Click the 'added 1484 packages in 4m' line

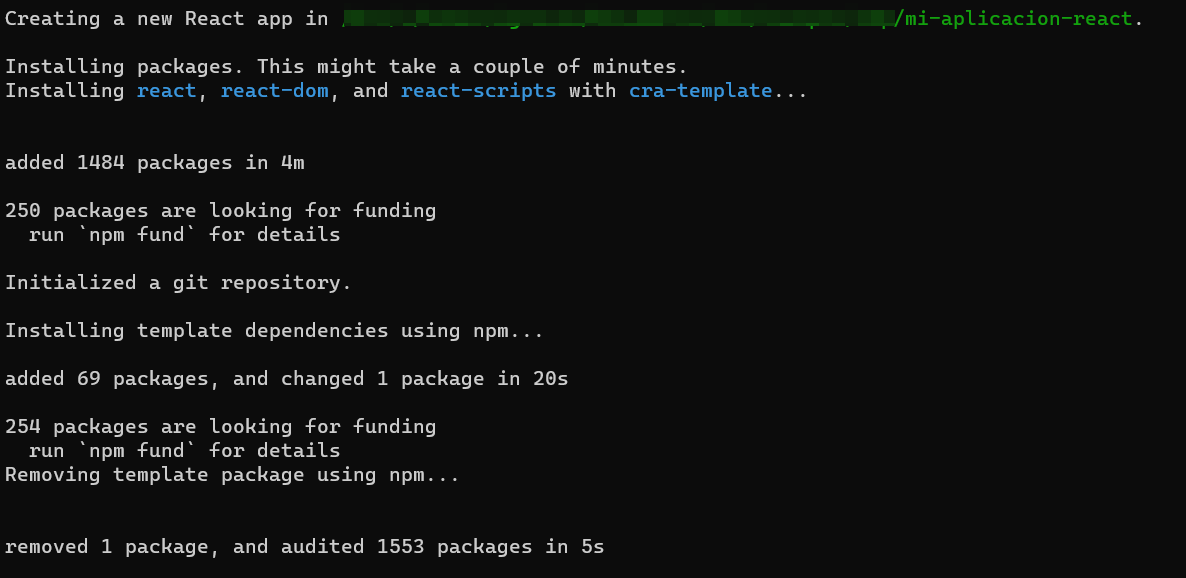pyautogui.click(x=155, y=163)
